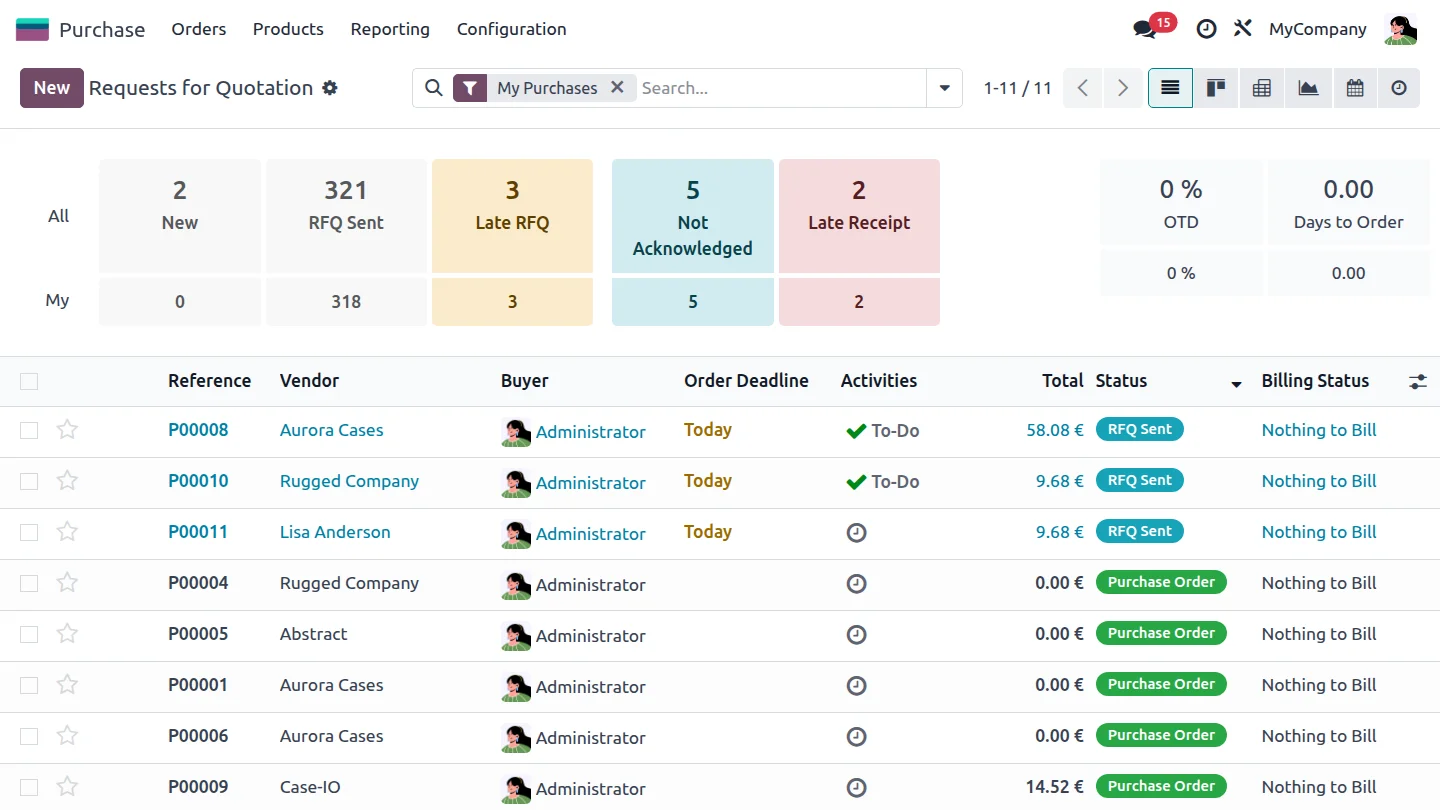This screenshot has width=1440, height=810.
Task: Open the Calendar view
Action: pos(1355,88)
